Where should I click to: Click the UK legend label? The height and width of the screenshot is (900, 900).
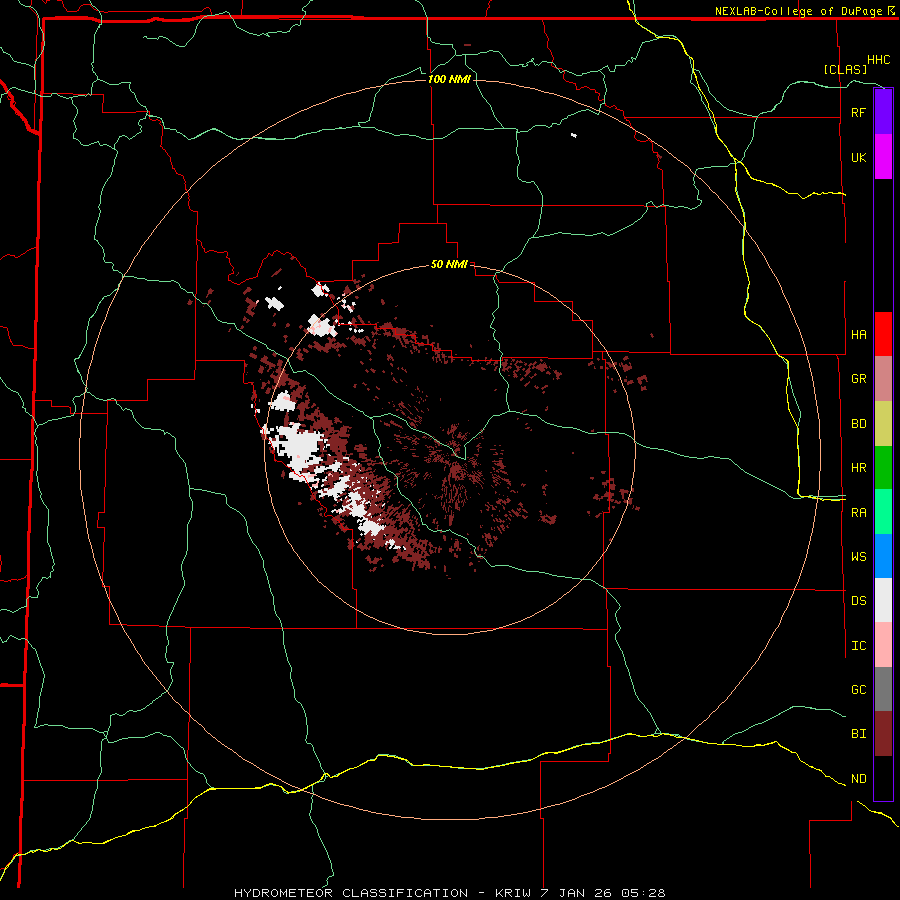click(858, 157)
